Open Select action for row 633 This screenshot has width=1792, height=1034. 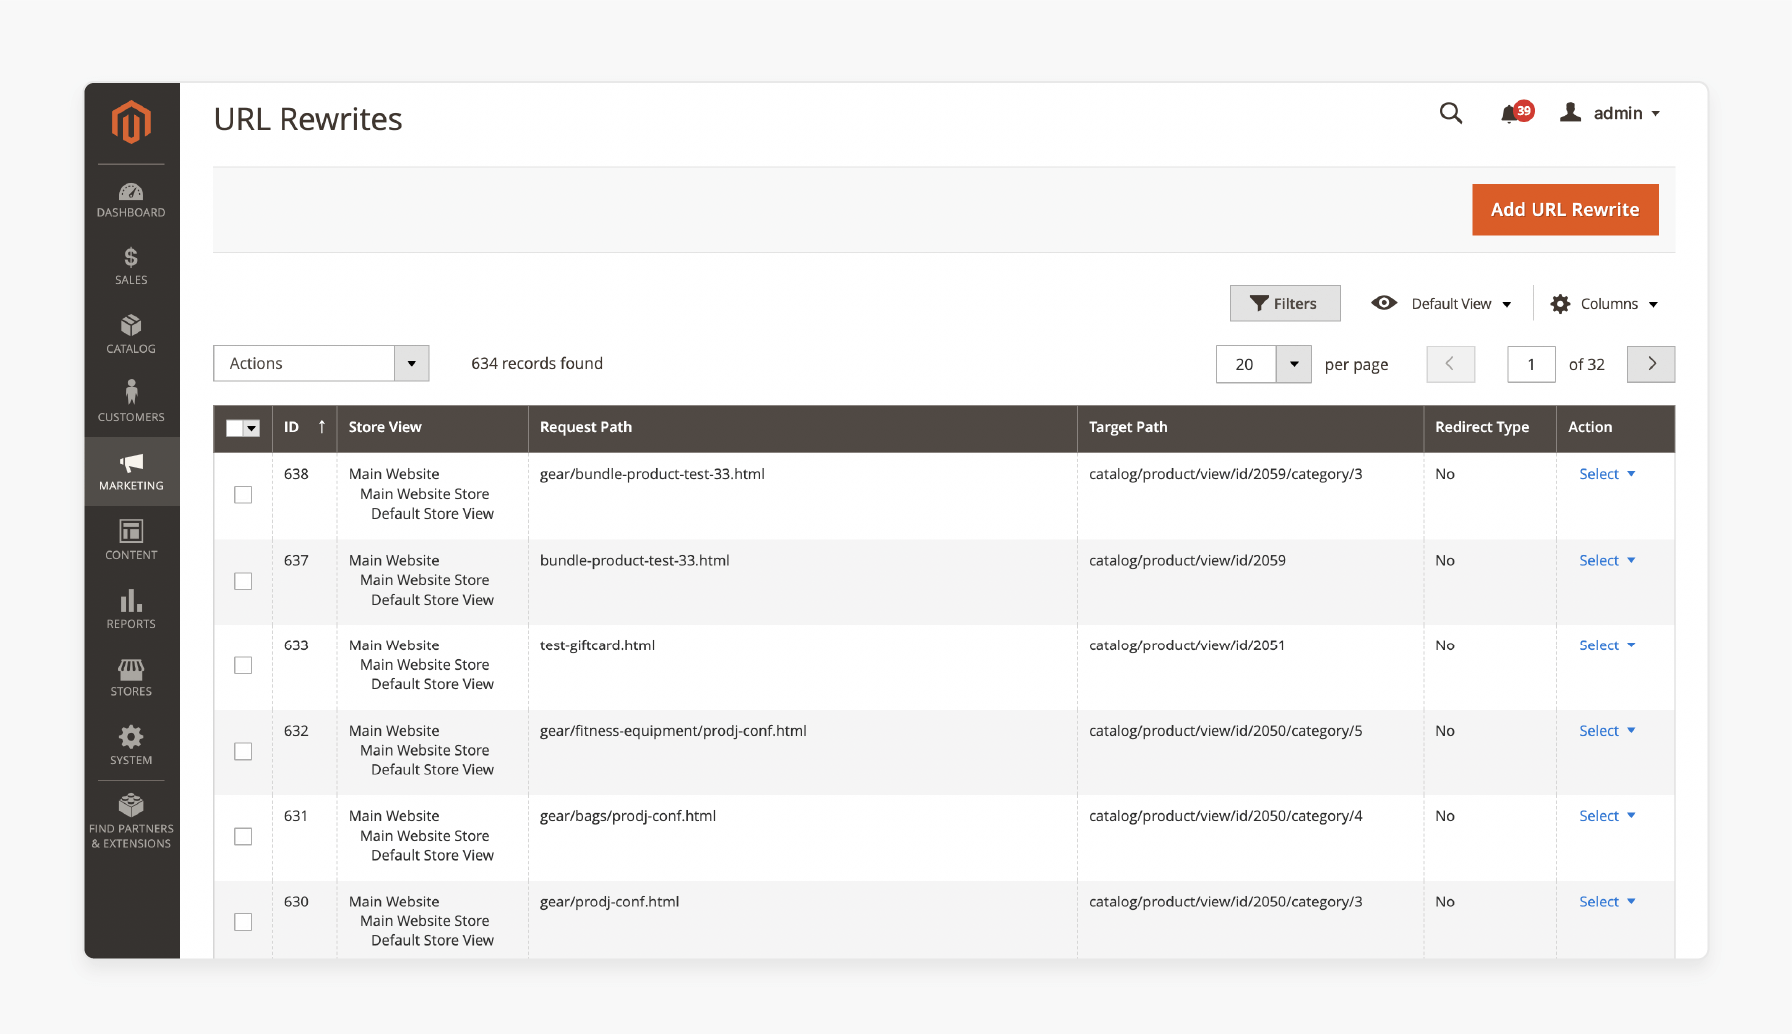tap(1607, 646)
